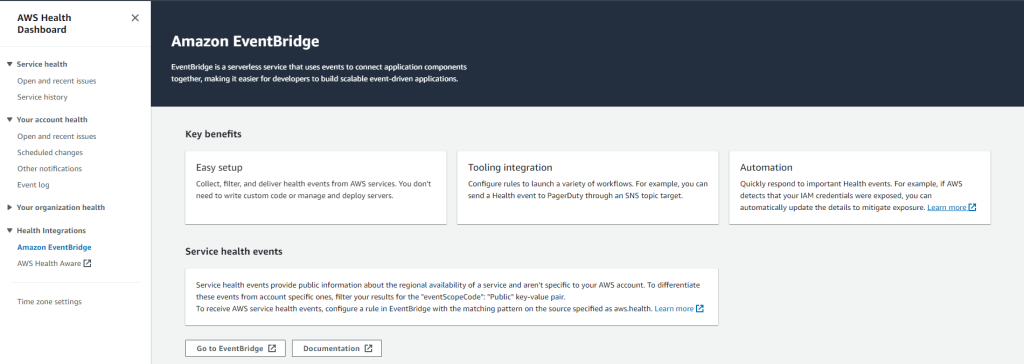This screenshot has height=364, width=1024.
Task: Click the Amazon EventBridge page title
Action: tap(245, 42)
